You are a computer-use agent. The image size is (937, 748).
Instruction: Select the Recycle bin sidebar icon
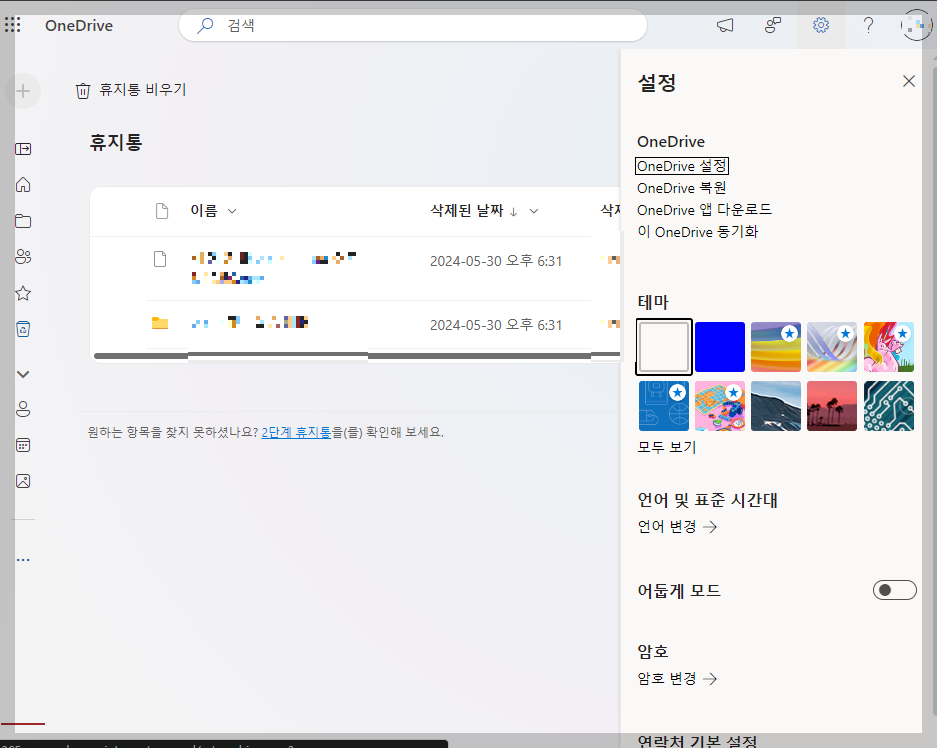[x=23, y=329]
